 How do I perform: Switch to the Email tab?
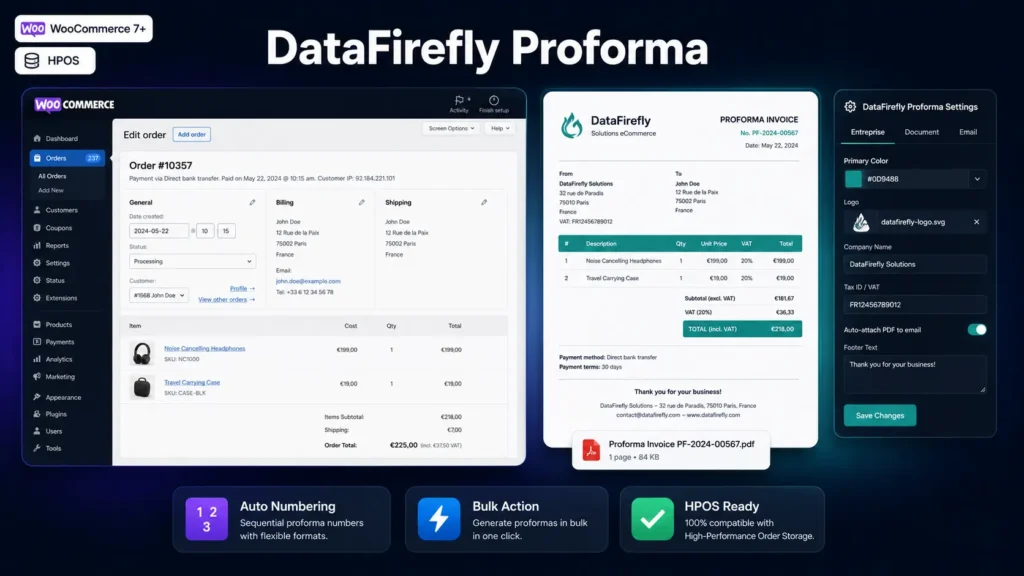coord(968,132)
